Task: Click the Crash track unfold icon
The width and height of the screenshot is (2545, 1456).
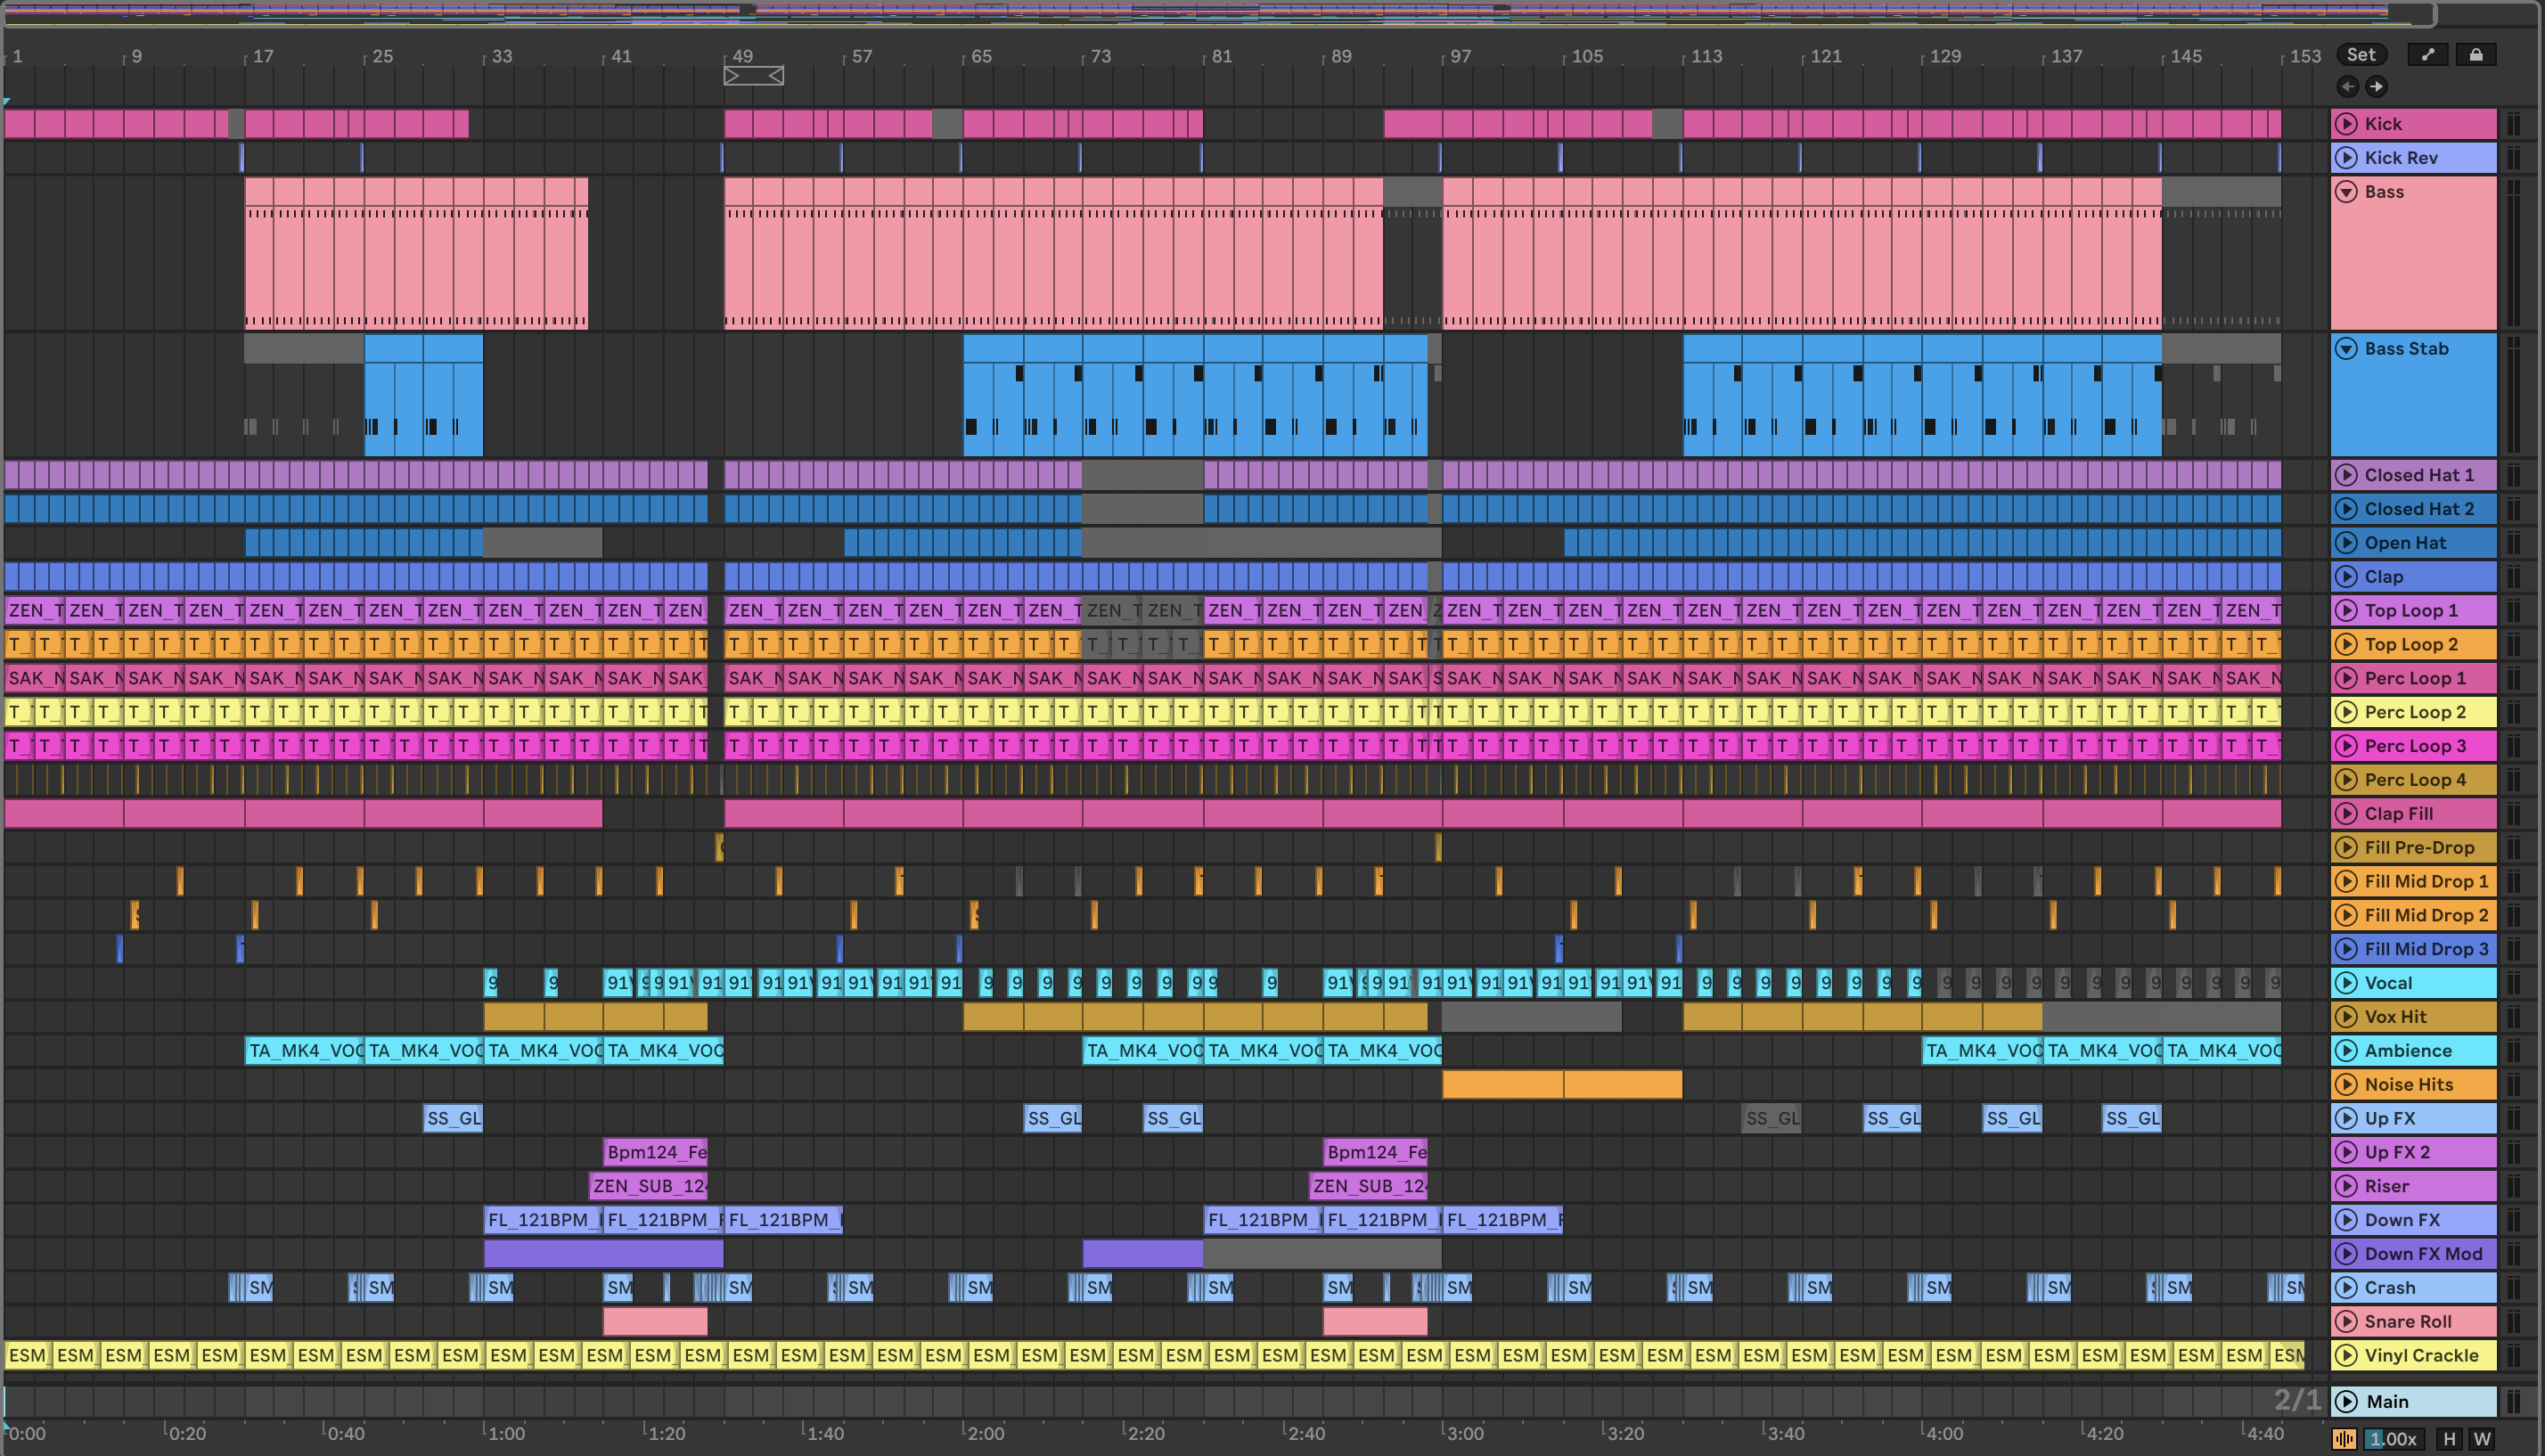Action: point(2346,1288)
